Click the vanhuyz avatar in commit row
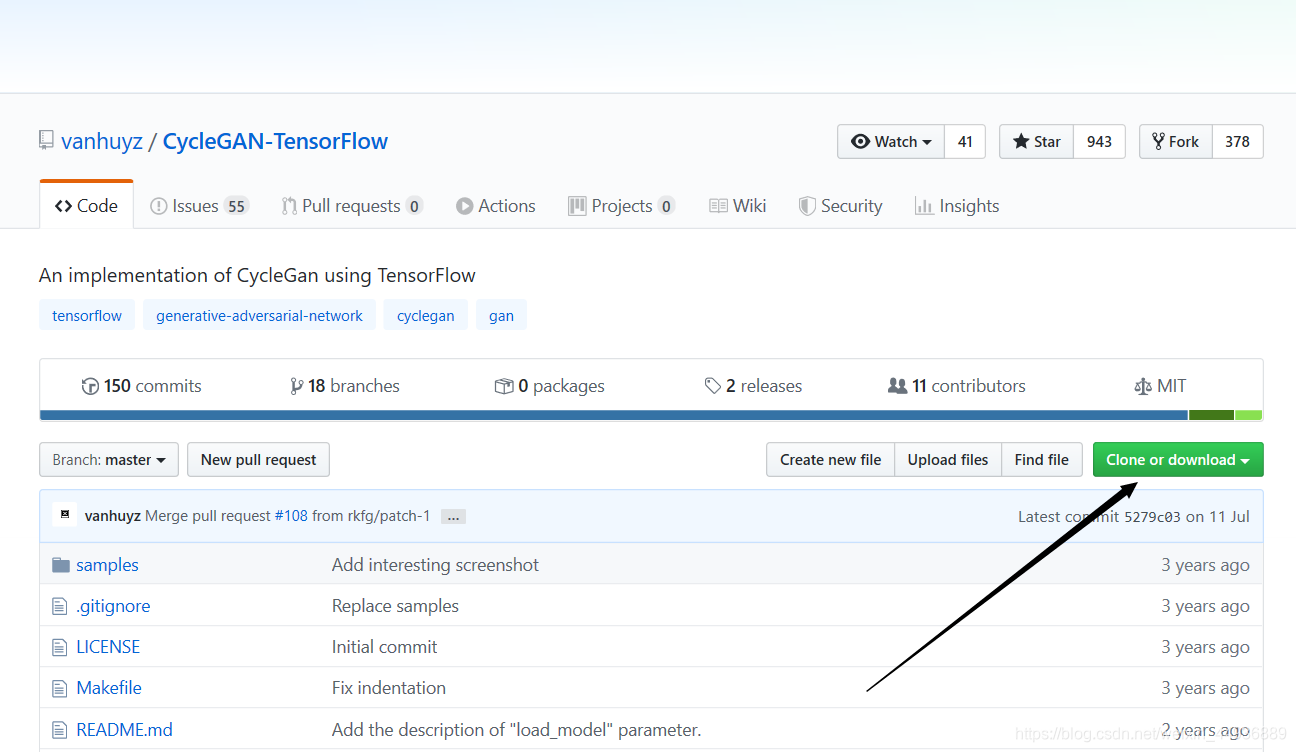Screen dimensions: 1296x752 click(x=65, y=515)
